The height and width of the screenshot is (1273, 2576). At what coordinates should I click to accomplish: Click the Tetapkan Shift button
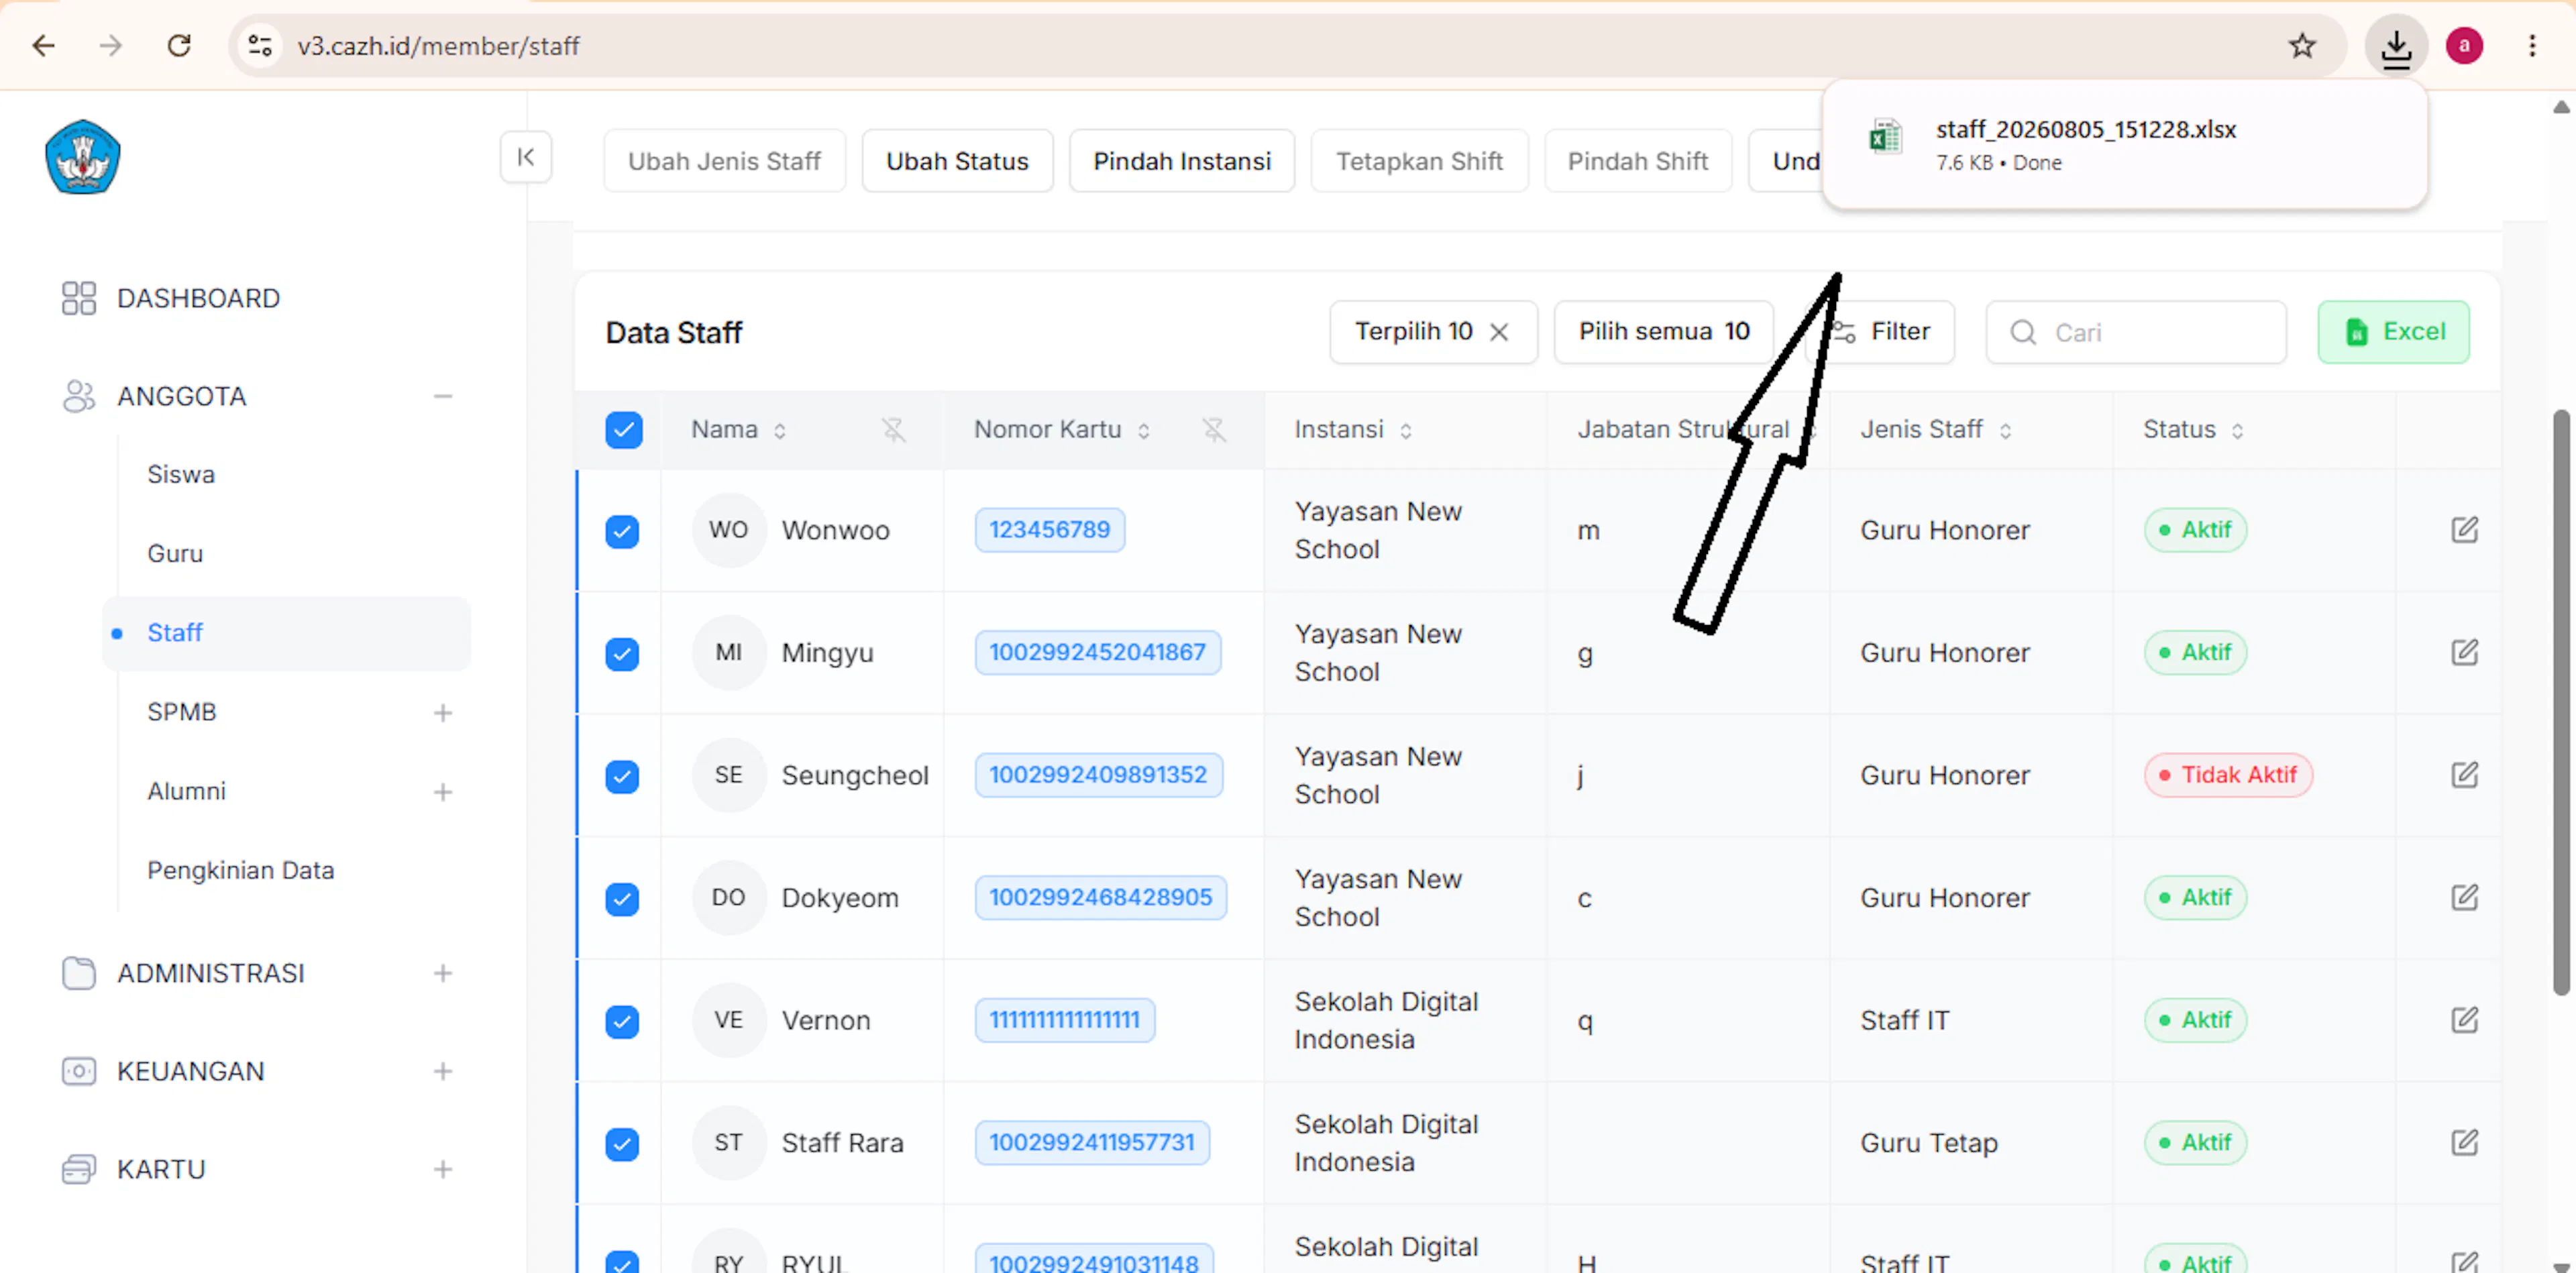click(x=1419, y=161)
